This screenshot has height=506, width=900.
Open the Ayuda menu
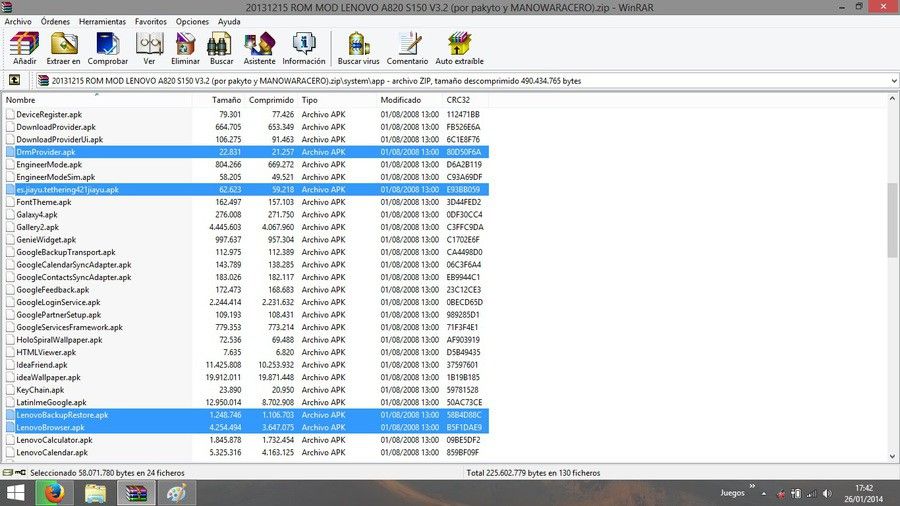point(229,21)
